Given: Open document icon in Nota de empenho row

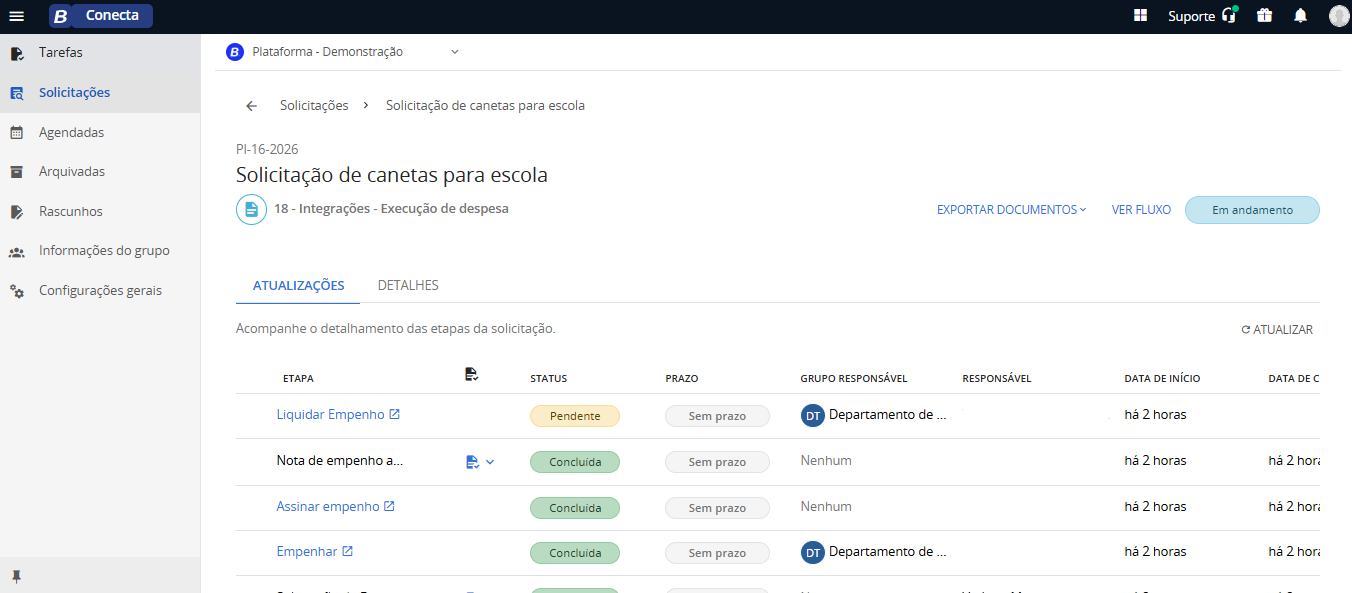Looking at the screenshot, I should point(472,462).
